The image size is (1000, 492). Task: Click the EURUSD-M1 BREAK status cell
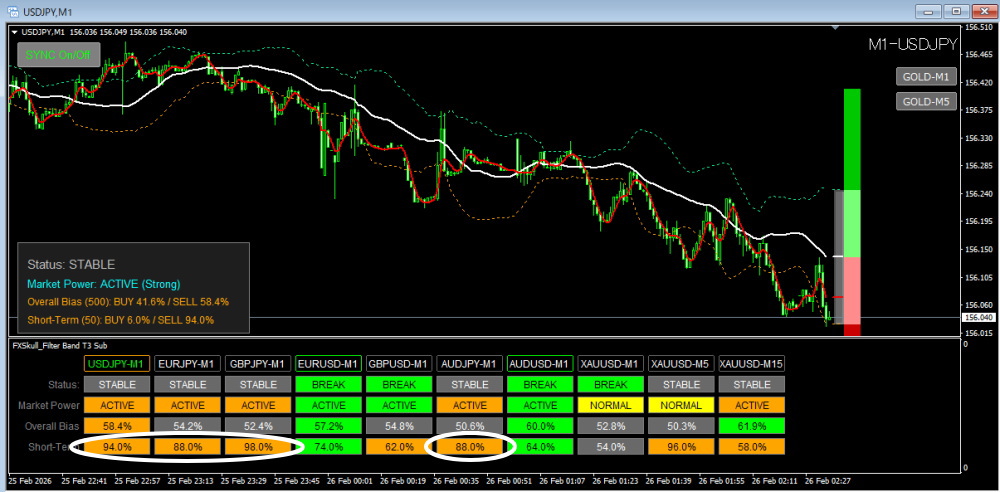(328, 384)
